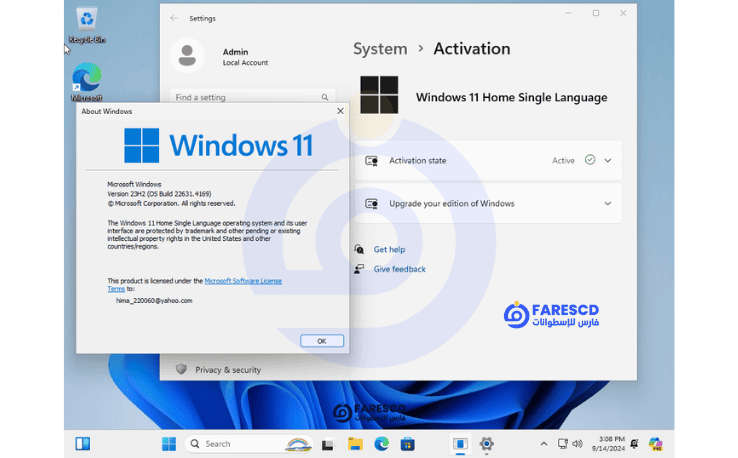
Task: Expand Activation state details chevron
Action: point(608,161)
